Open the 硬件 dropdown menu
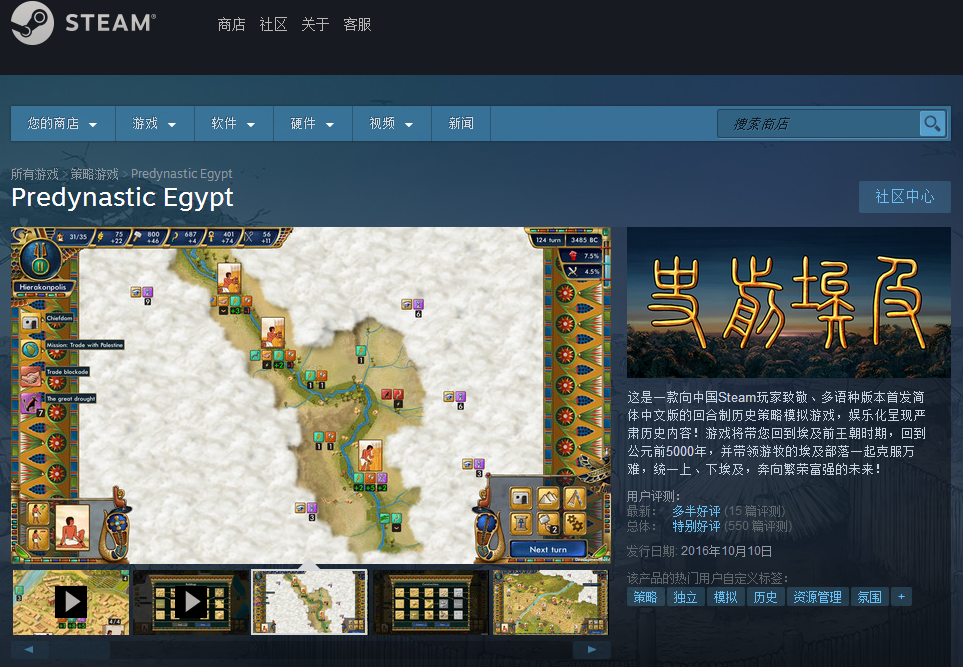963x667 pixels. click(x=313, y=123)
